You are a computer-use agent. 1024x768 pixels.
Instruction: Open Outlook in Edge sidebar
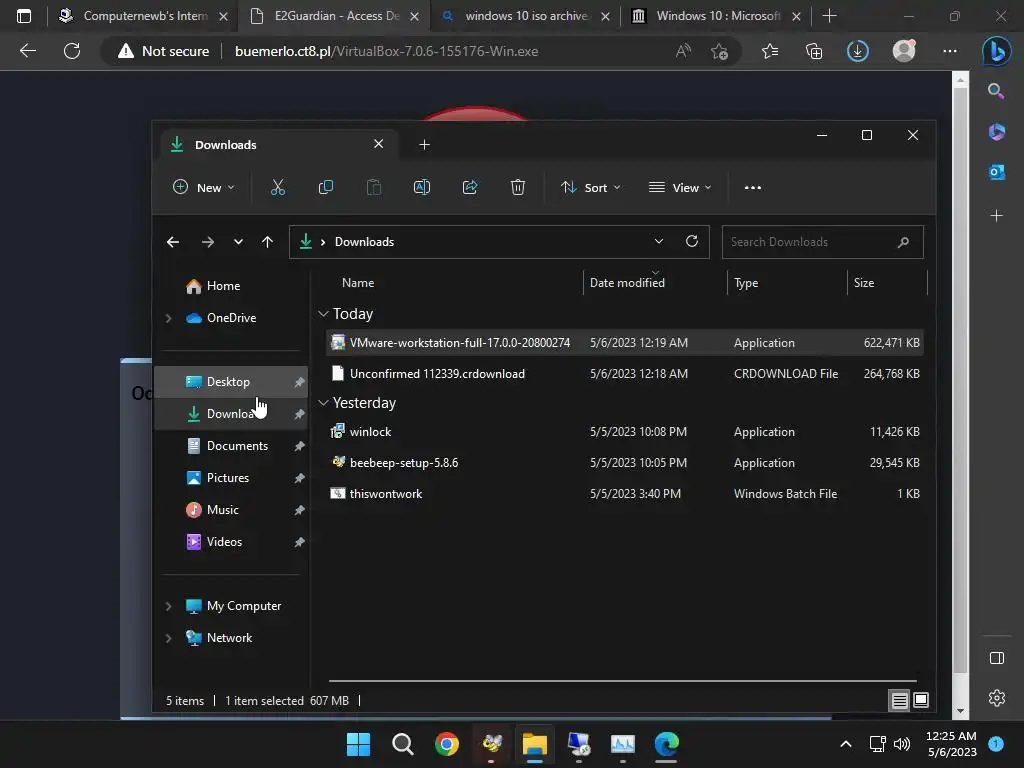coord(997,172)
